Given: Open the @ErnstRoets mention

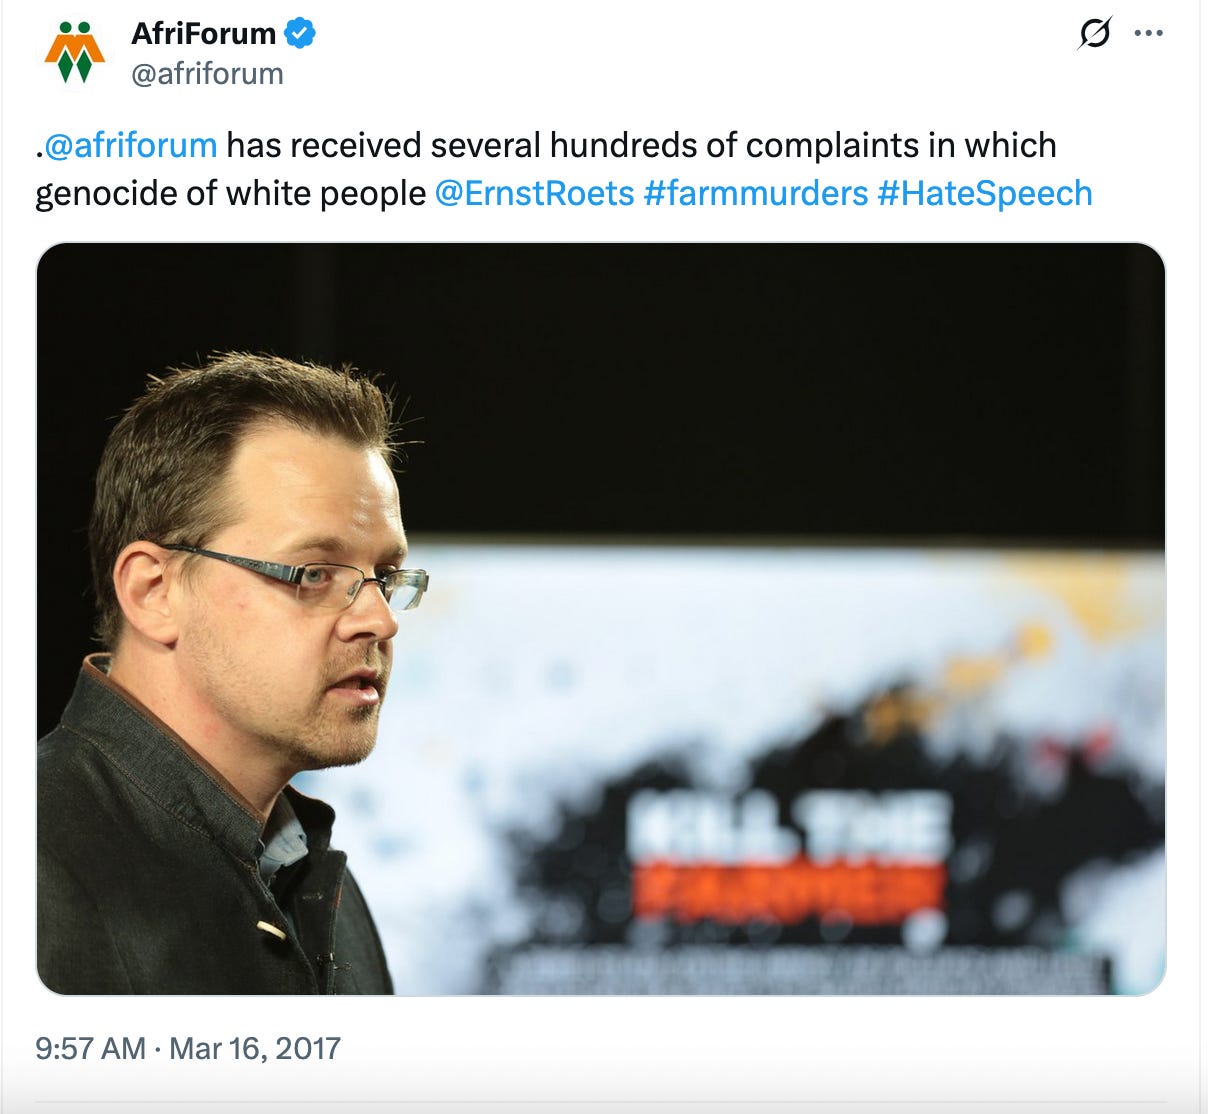Looking at the screenshot, I should pos(535,193).
